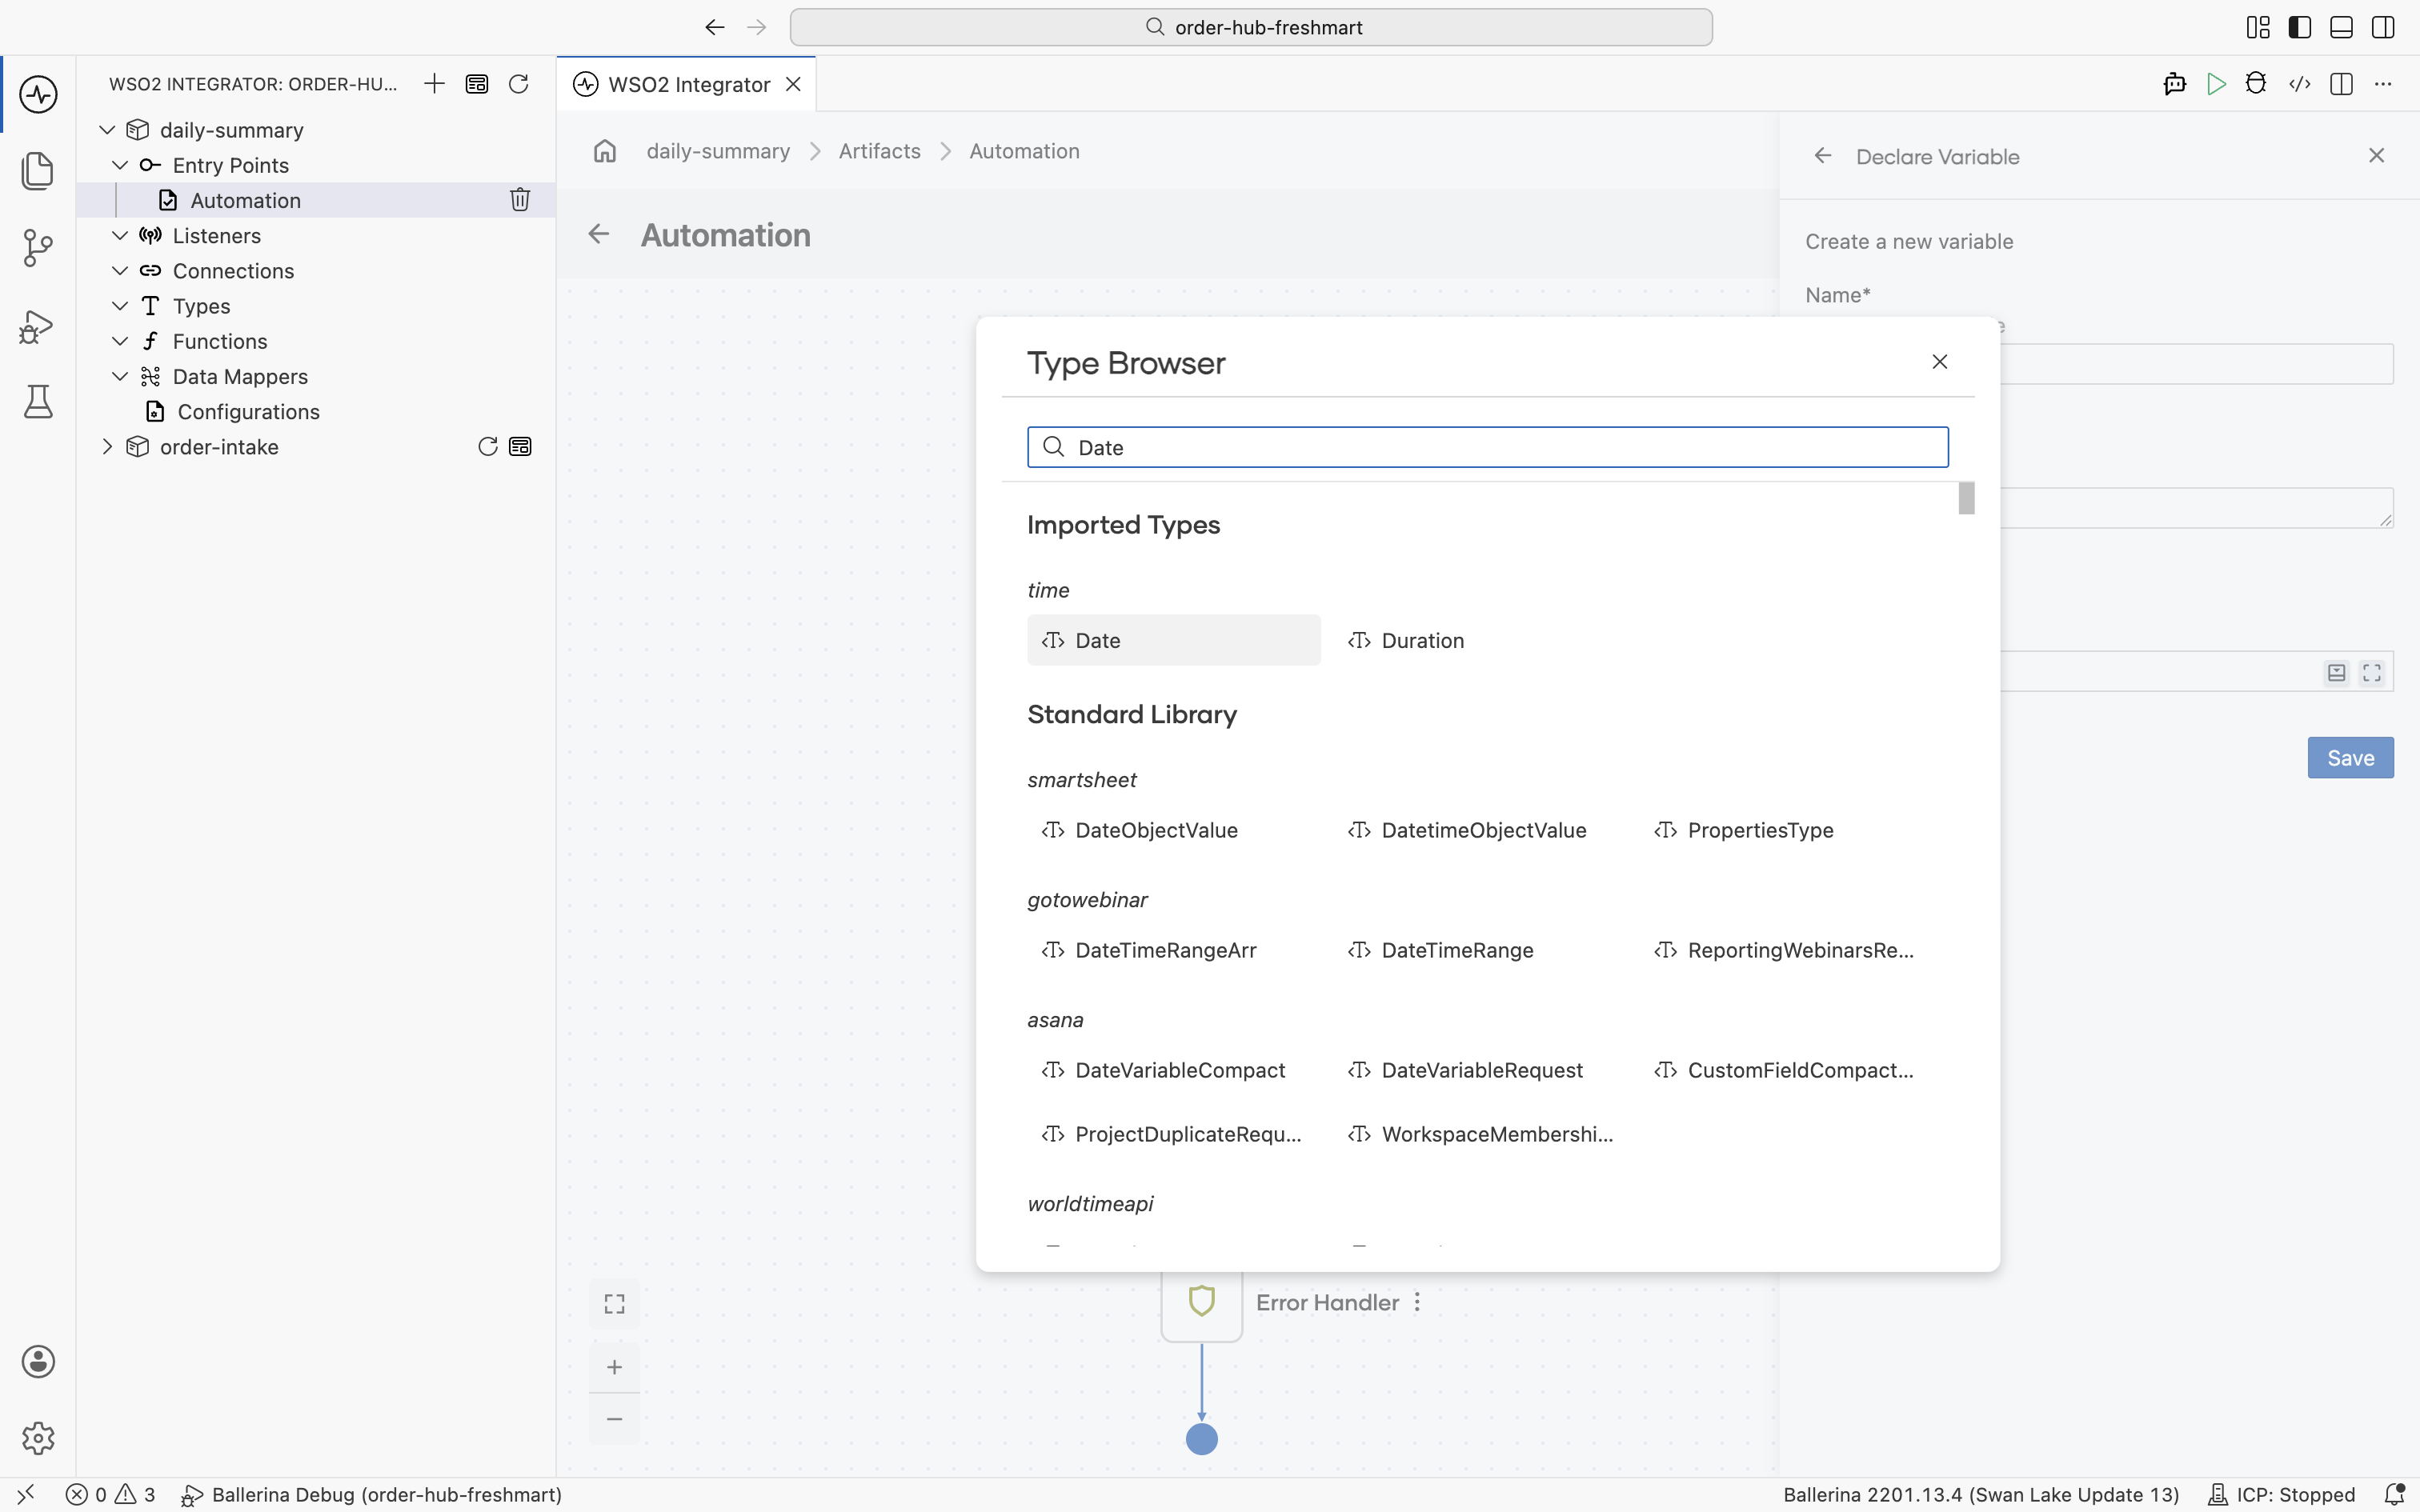Select Configurations tree item
The width and height of the screenshot is (2420, 1512).
coord(248,412)
